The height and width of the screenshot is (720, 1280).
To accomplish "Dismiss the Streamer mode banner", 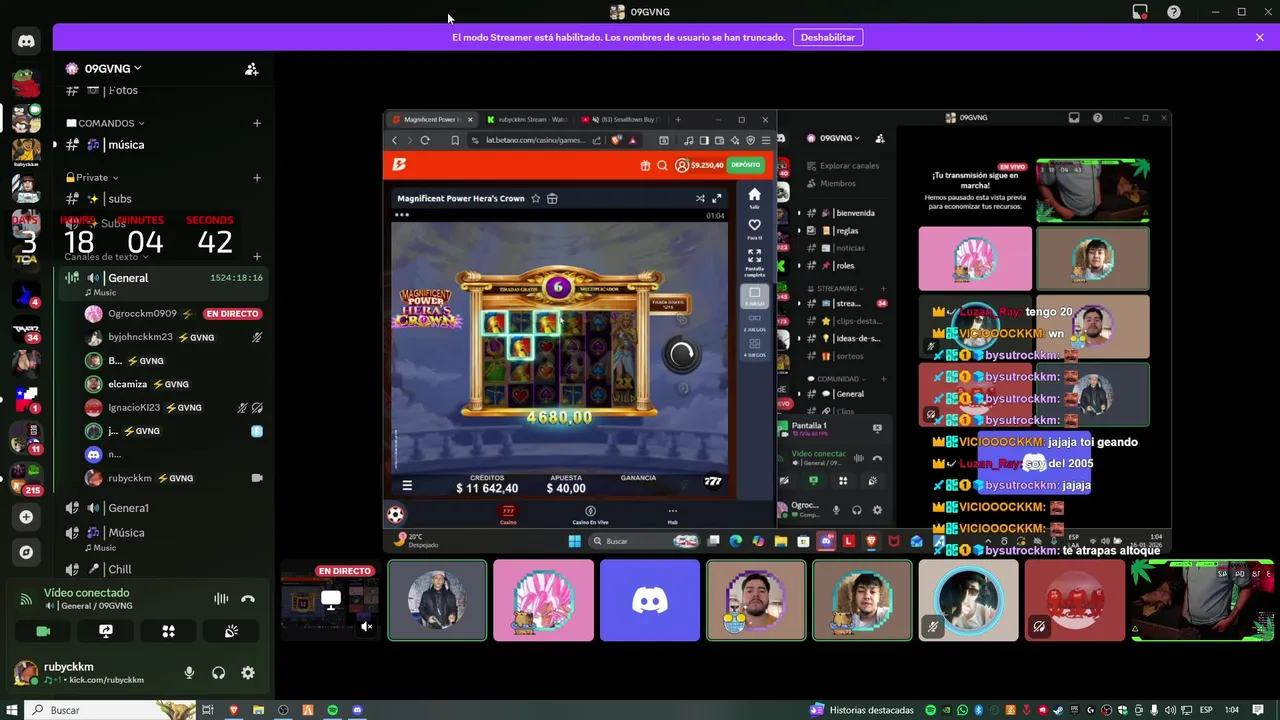I will (1260, 37).
